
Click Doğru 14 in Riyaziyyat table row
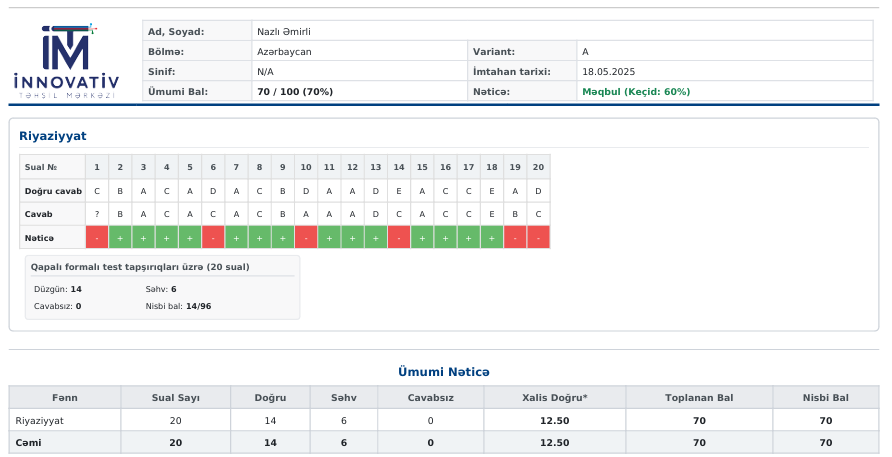(x=270, y=421)
